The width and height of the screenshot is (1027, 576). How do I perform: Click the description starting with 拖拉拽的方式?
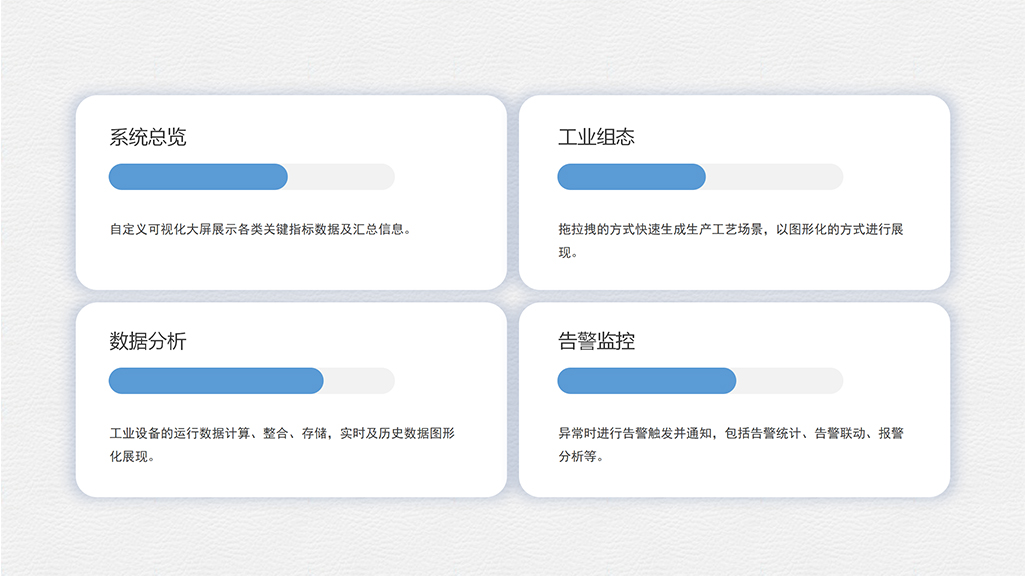731,240
